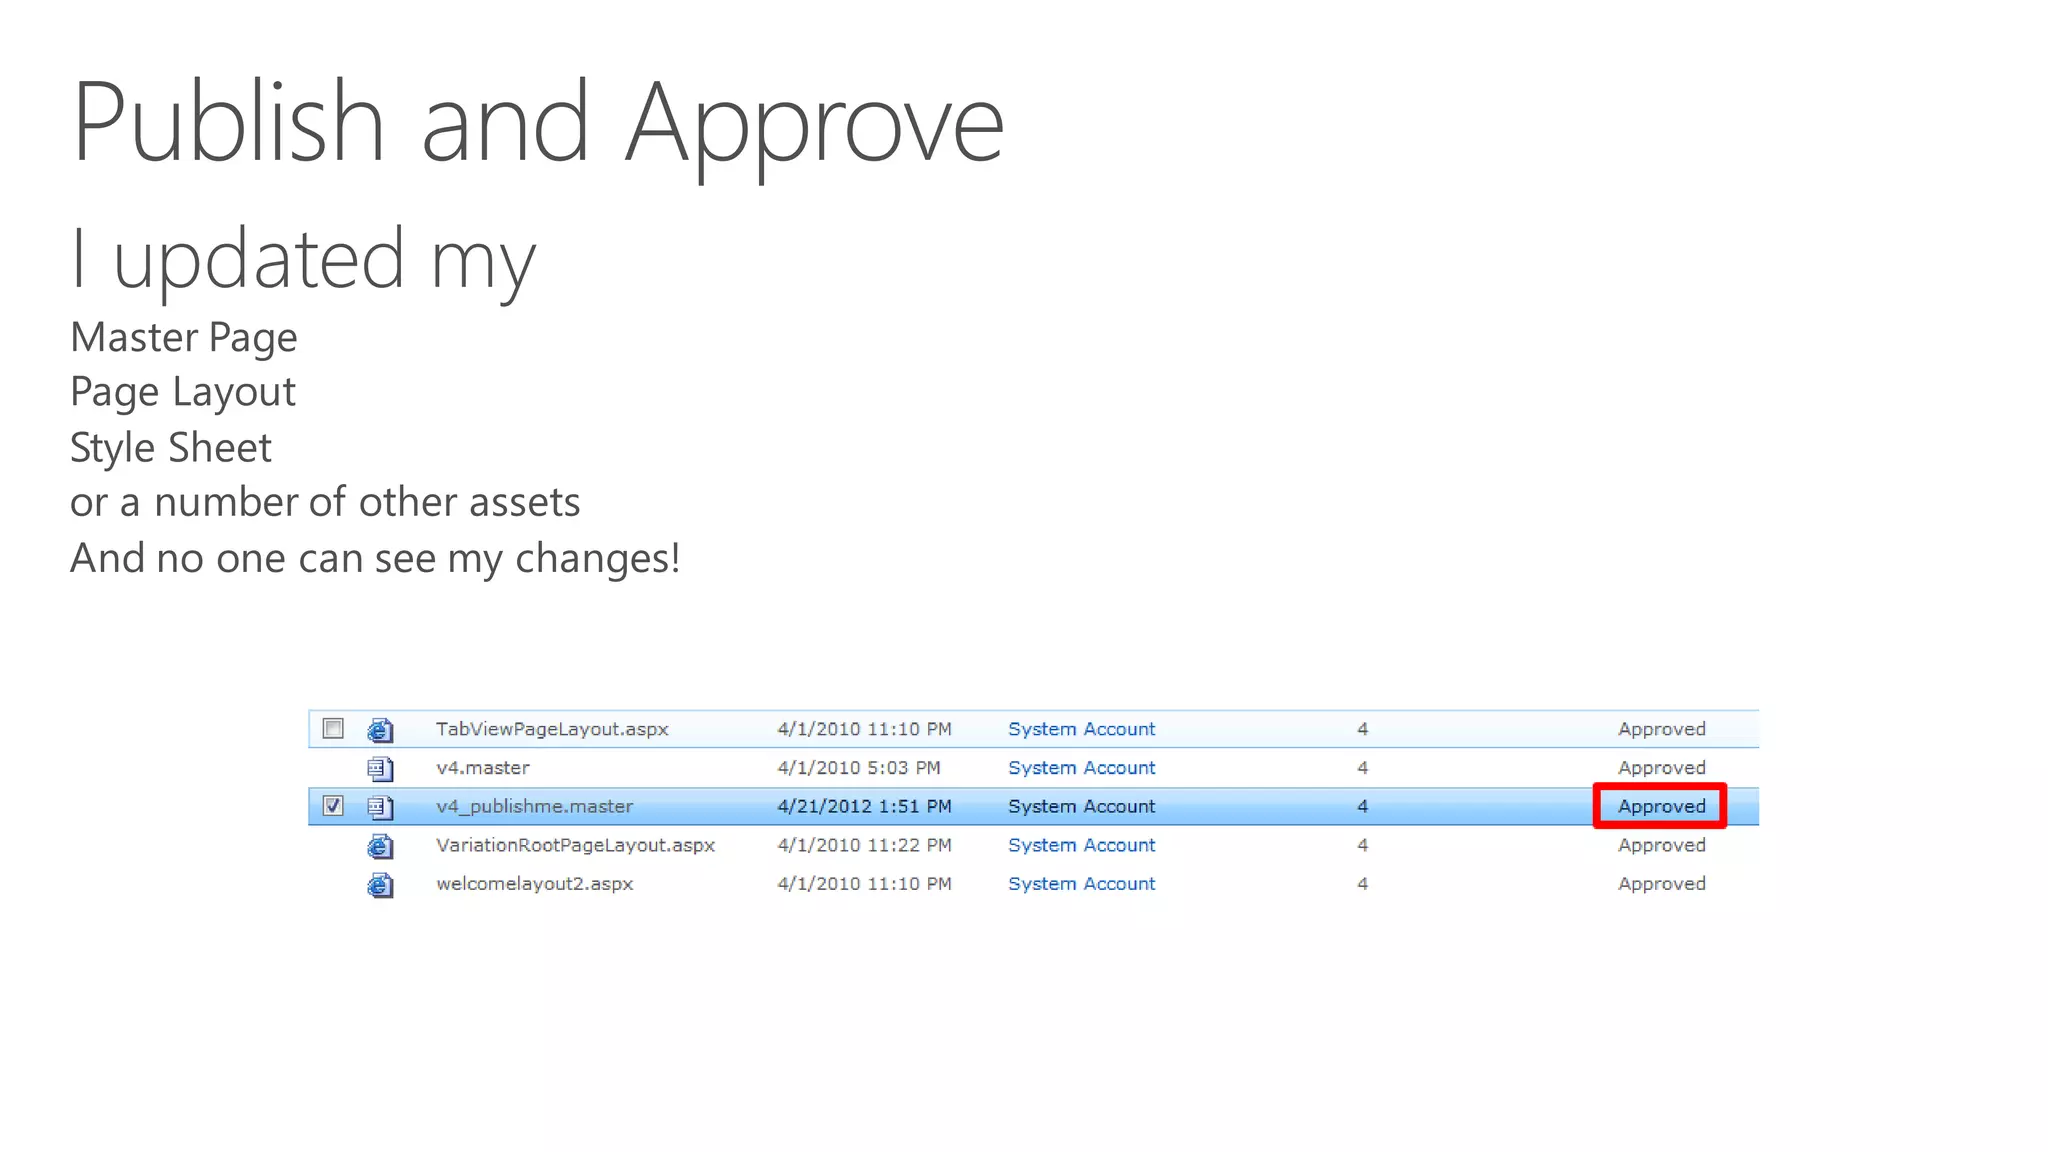This screenshot has height=1152, width=2048.
Task: Click System Account link for TabViewPageLayout.aspx
Action: pos(1081,729)
